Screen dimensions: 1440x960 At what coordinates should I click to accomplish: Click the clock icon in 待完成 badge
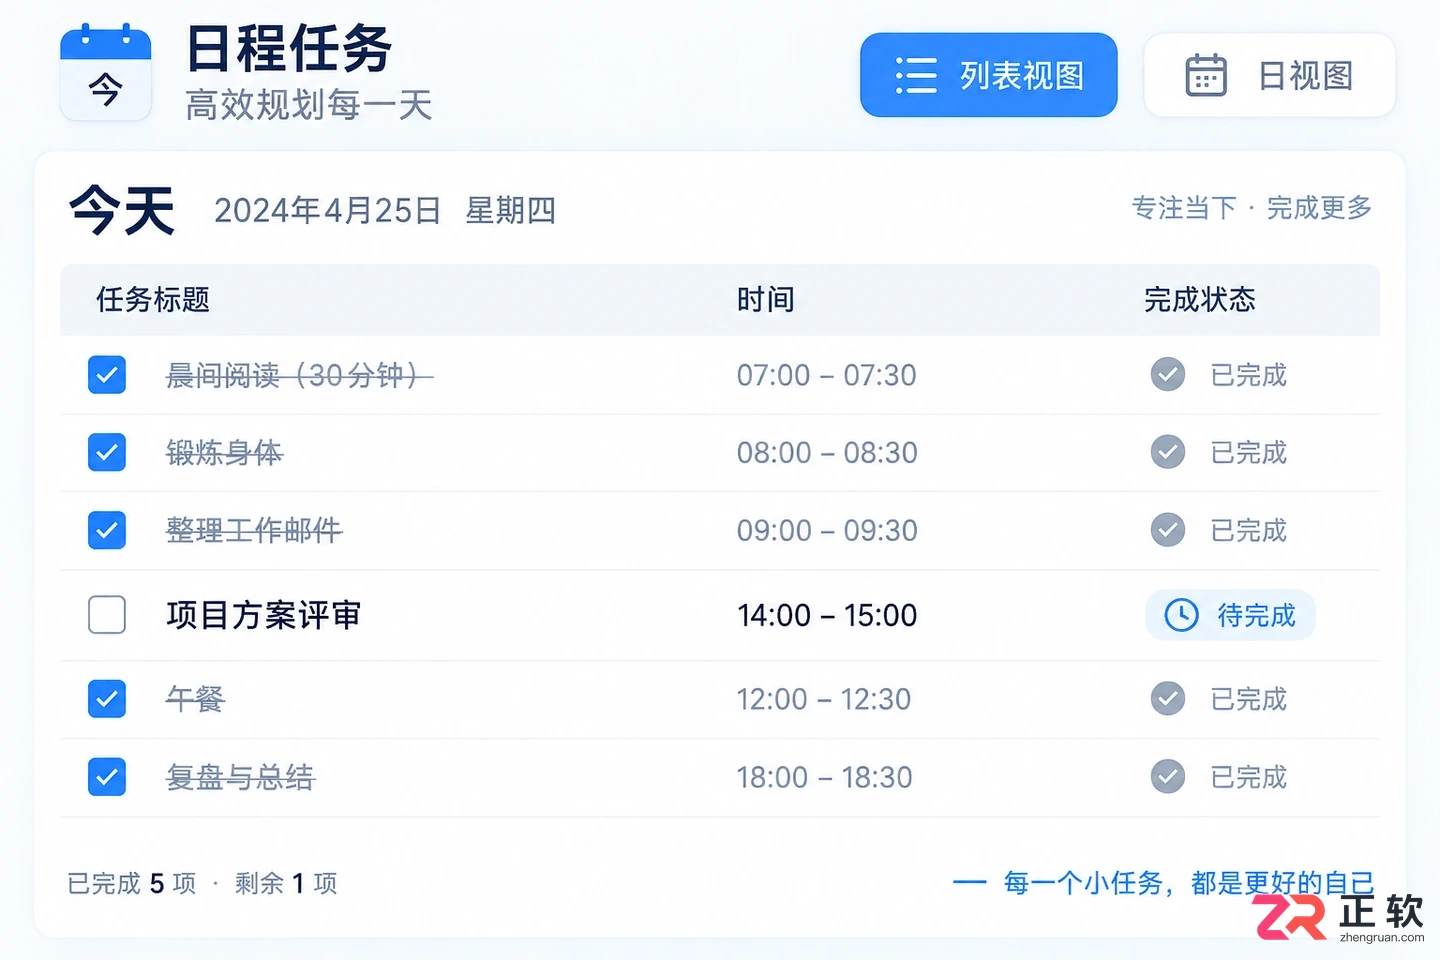[x=1181, y=615]
